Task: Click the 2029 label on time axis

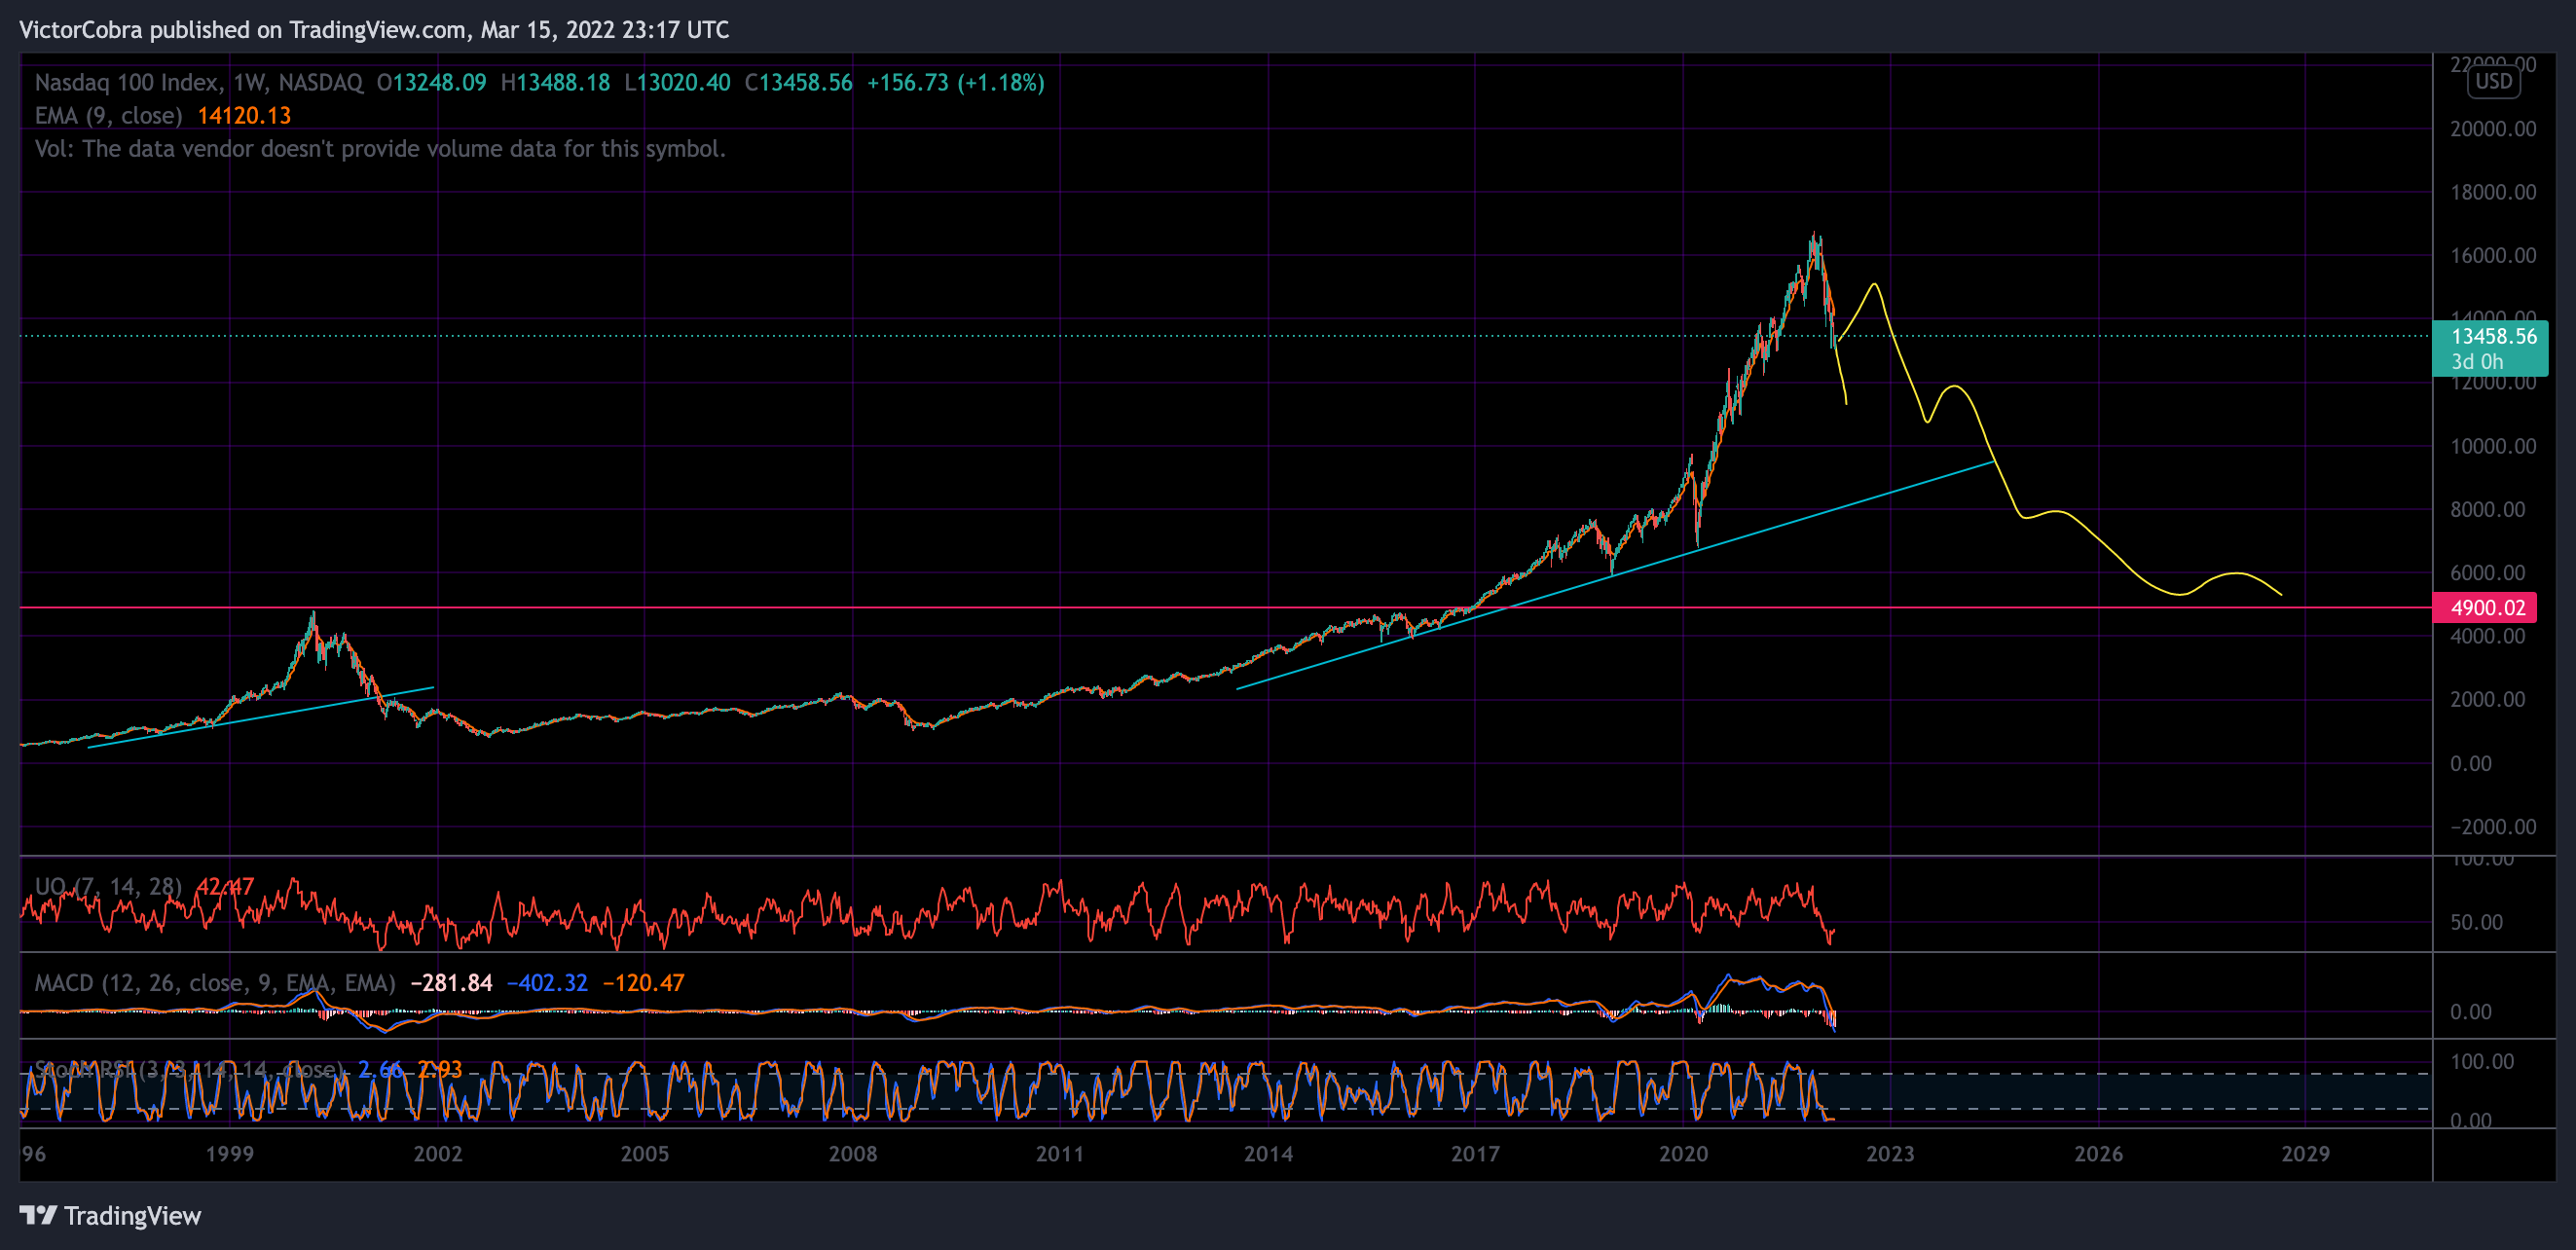Action: [2305, 1154]
